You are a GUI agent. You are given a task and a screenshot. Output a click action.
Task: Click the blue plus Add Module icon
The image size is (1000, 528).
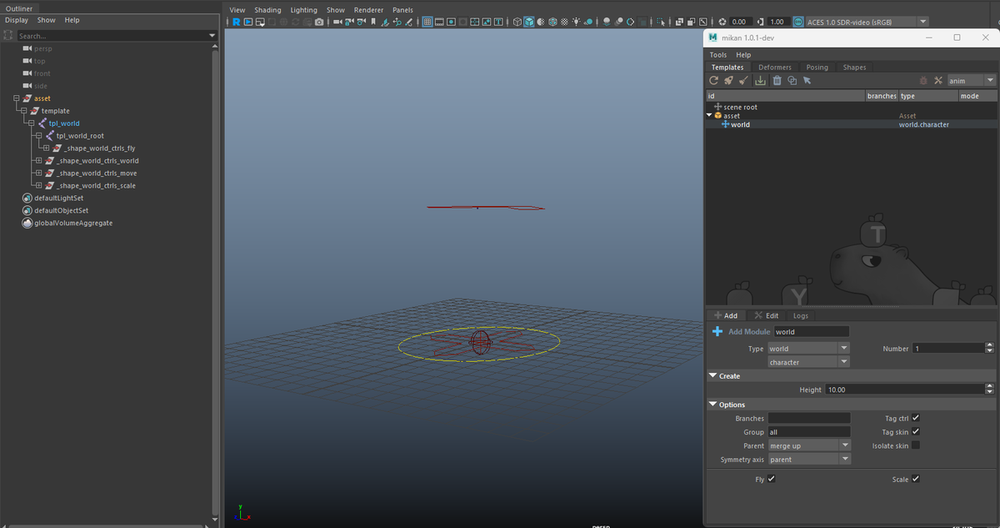717,331
